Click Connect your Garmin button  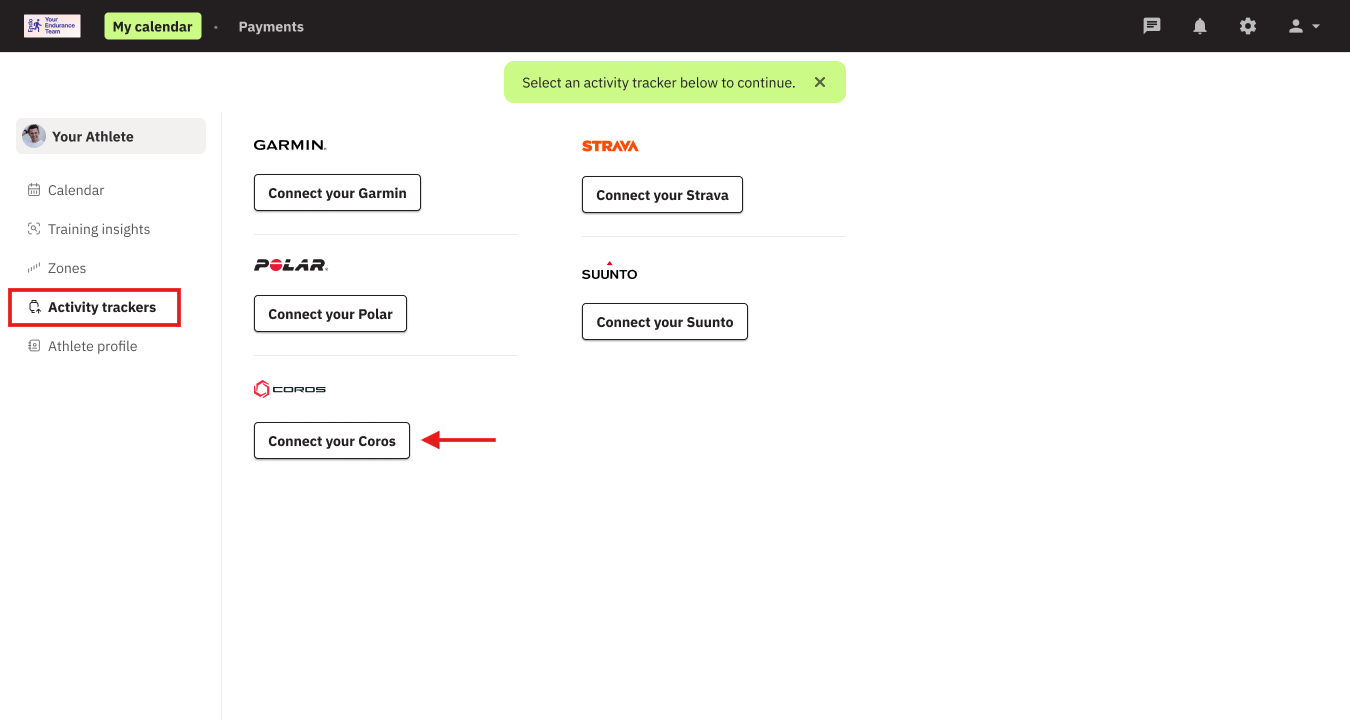(x=337, y=193)
